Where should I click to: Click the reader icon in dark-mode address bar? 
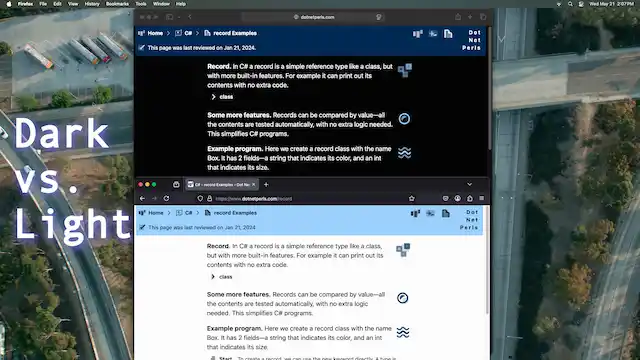pyautogui.click(x=379, y=17)
